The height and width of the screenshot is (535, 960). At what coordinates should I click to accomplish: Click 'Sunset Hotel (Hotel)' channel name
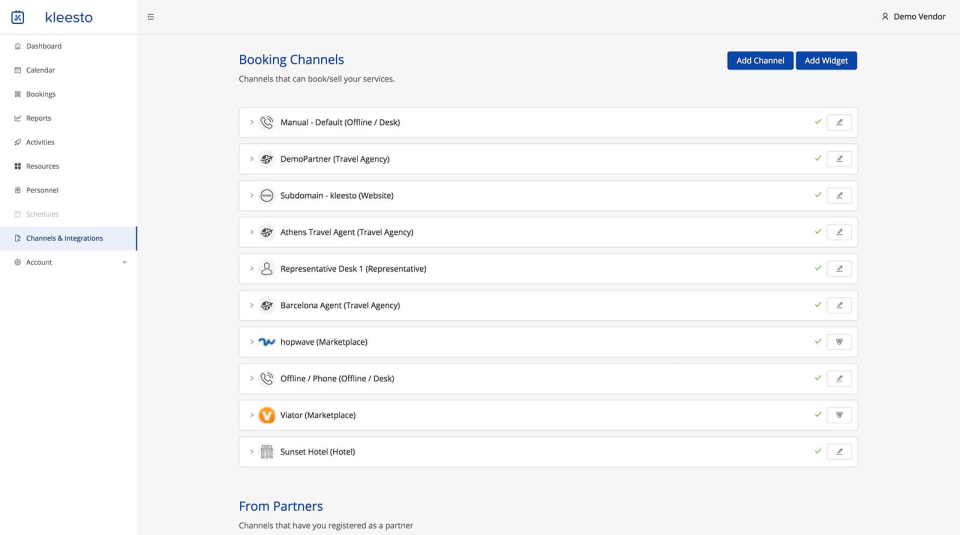click(x=317, y=452)
